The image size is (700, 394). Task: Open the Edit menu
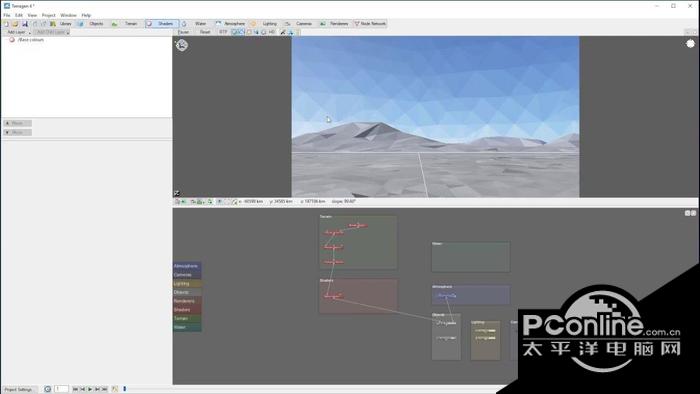(x=19, y=15)
